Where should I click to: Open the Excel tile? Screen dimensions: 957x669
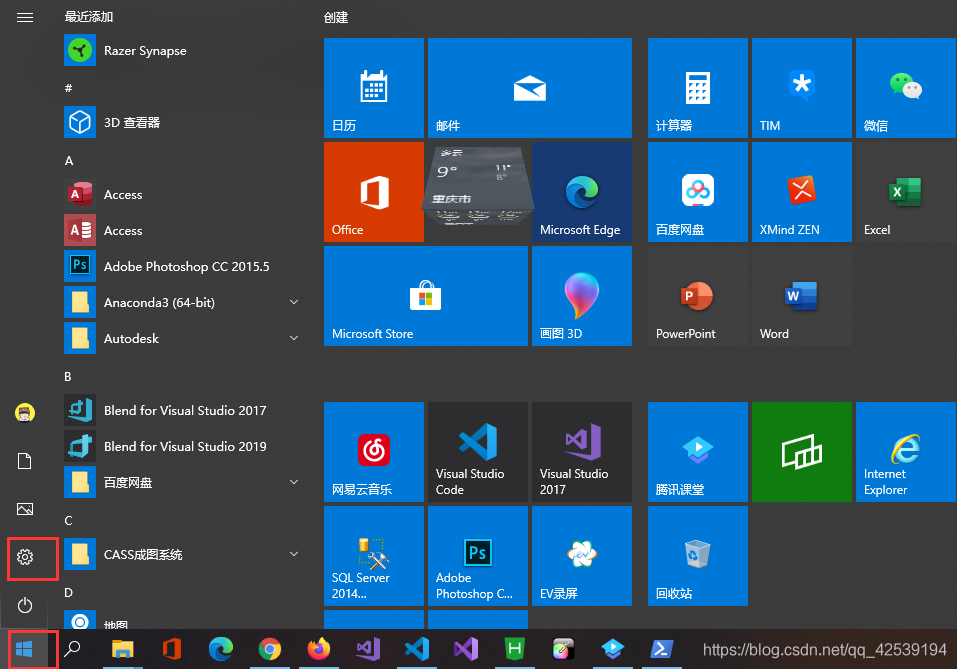pos(906,192)
